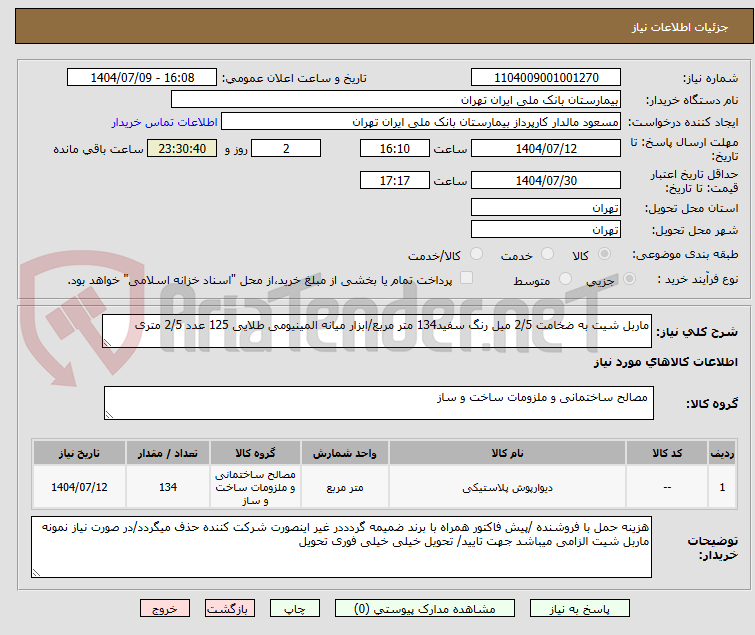The height and width of the screenshot is (635, 755).
Task: Click the جزئیات اطلاعات نیاز header title
Action: pyautogui.click(x=679, y=27)
